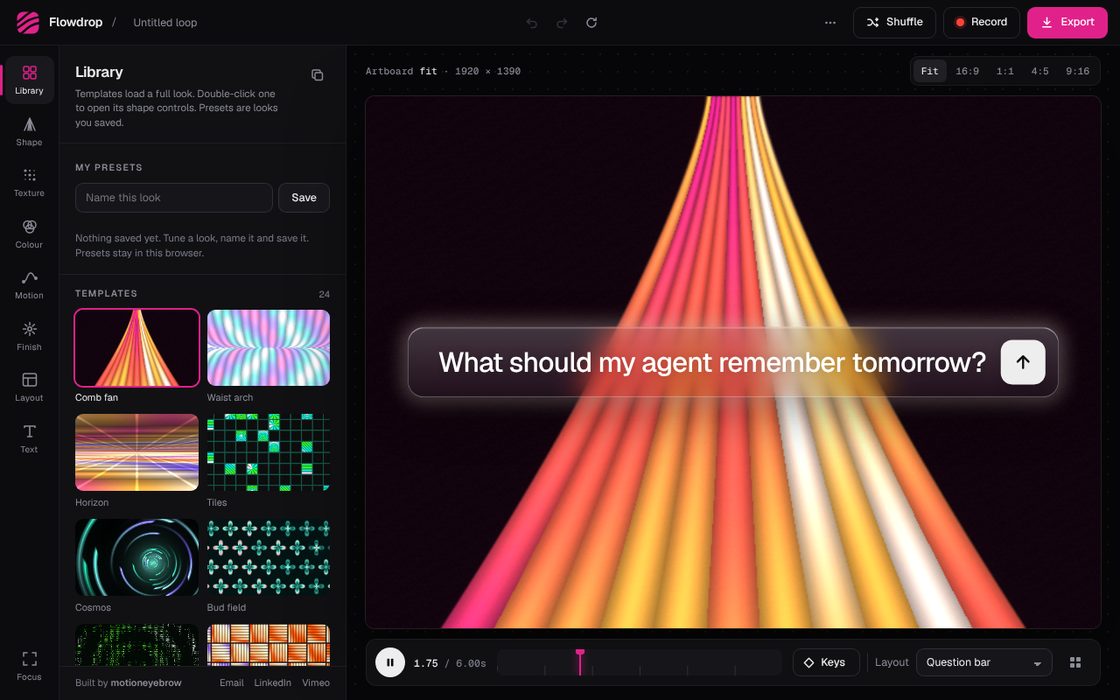Select the Horizon template
Screen dimensions: 1120x700
(x=136, y=453)
